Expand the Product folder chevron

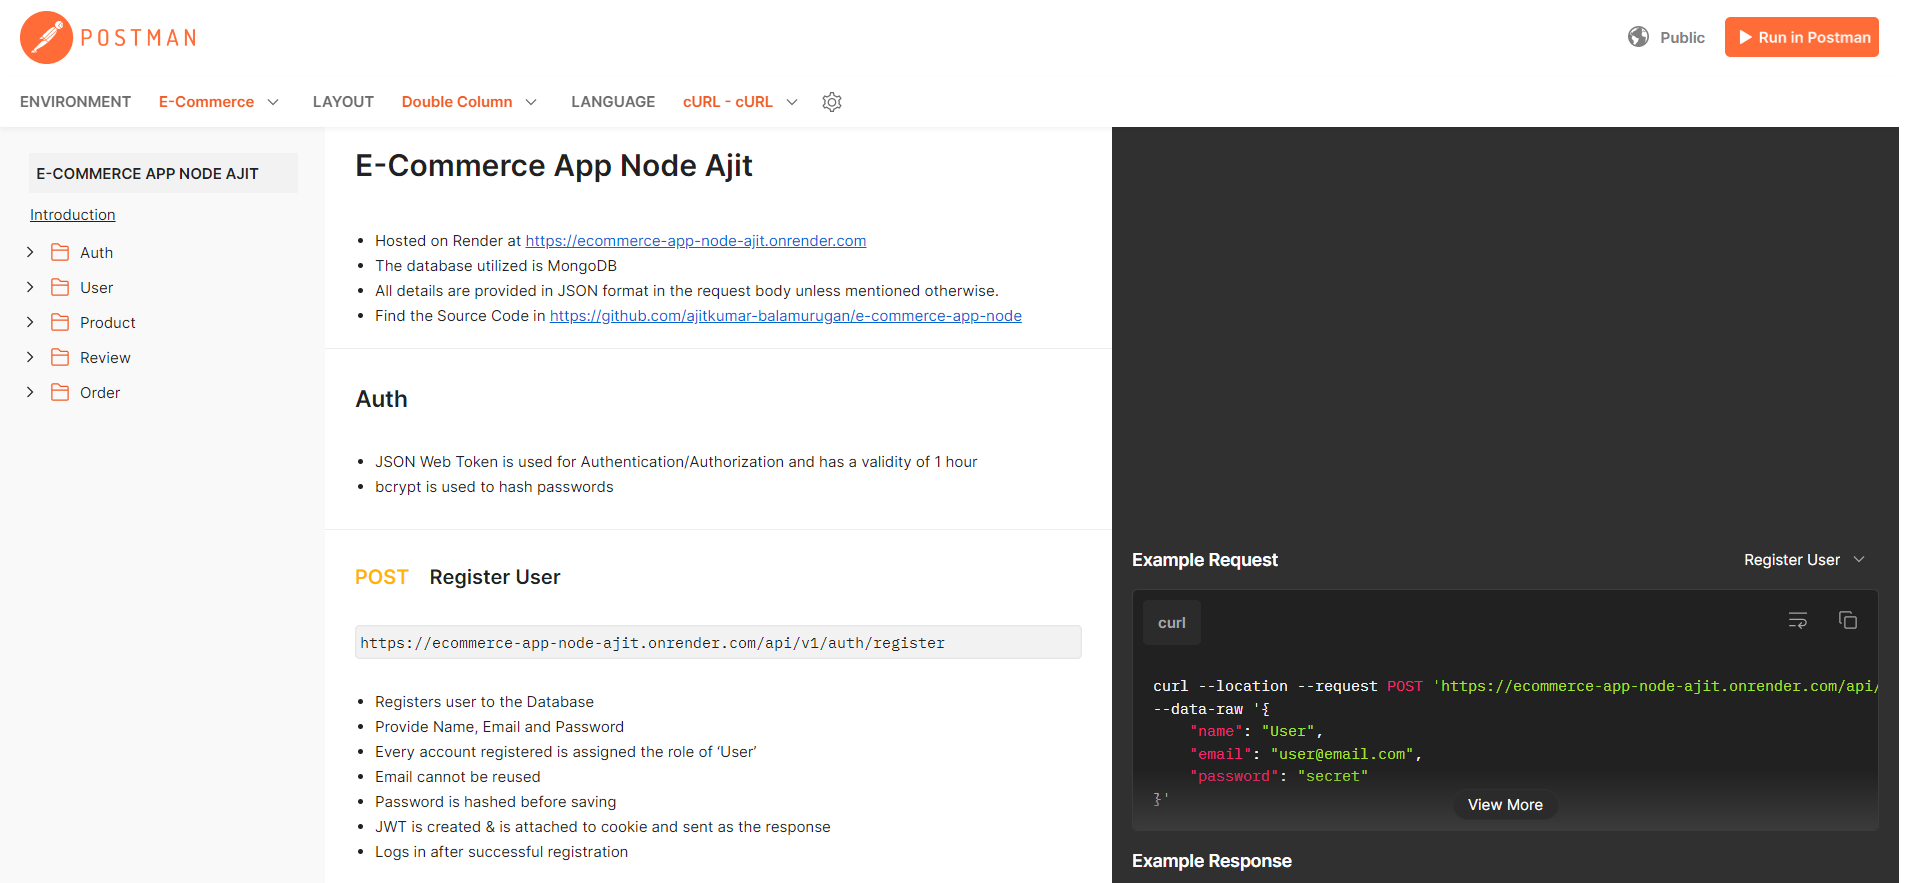[x=30, y=322]
